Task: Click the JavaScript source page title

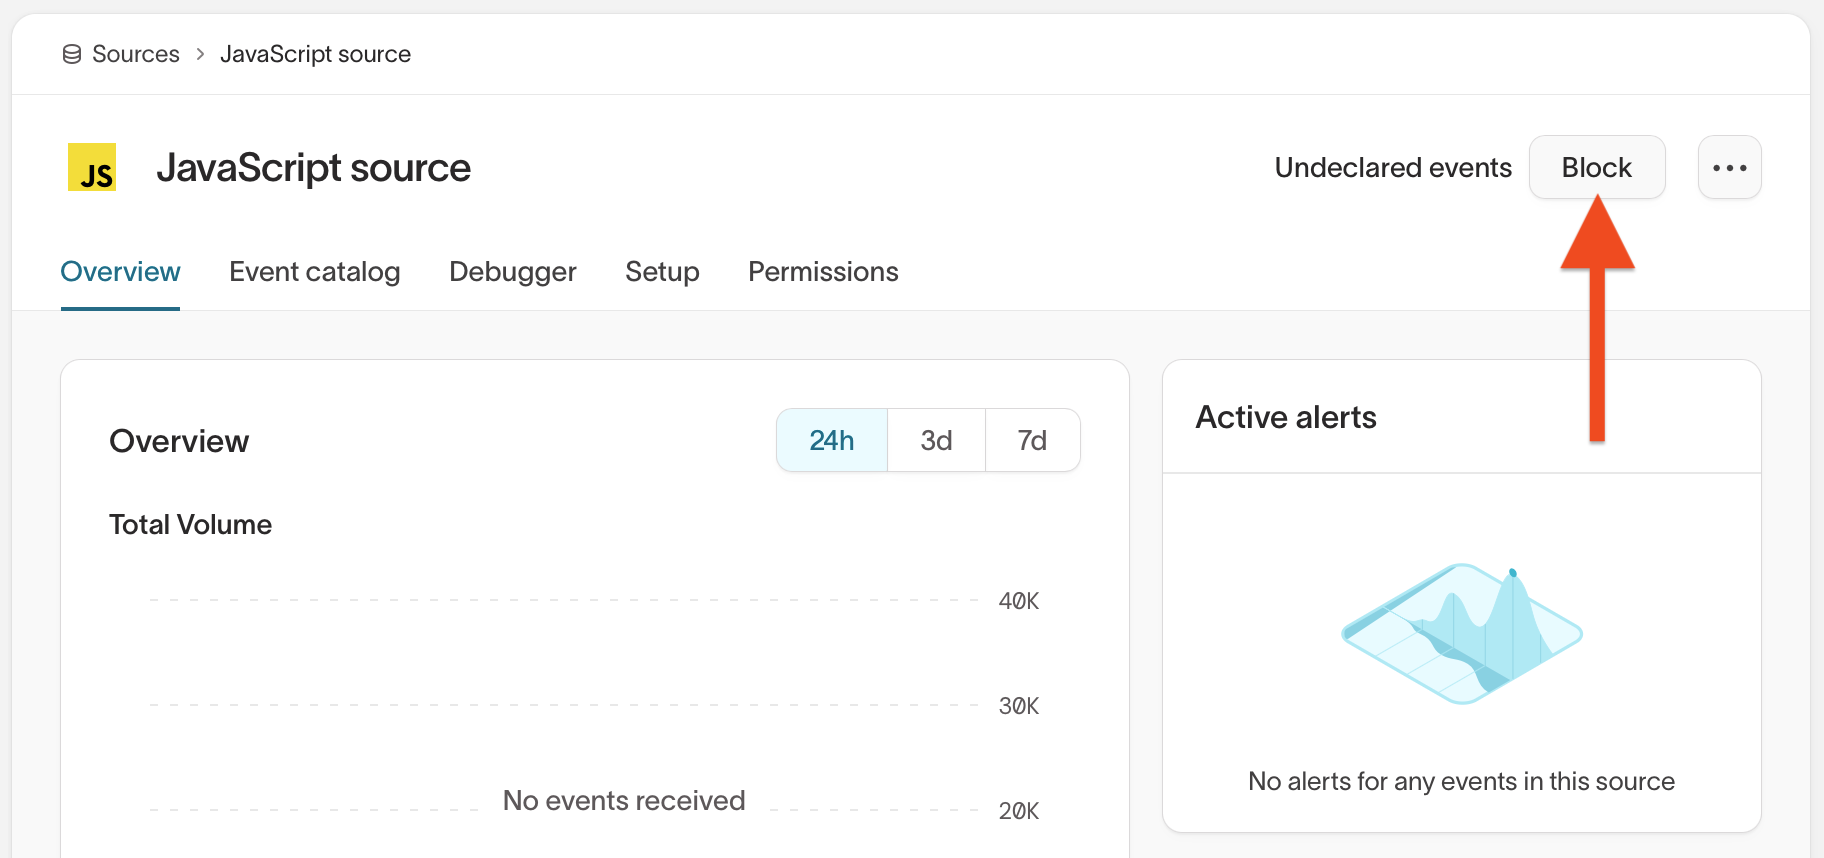Action: [313, 168]
